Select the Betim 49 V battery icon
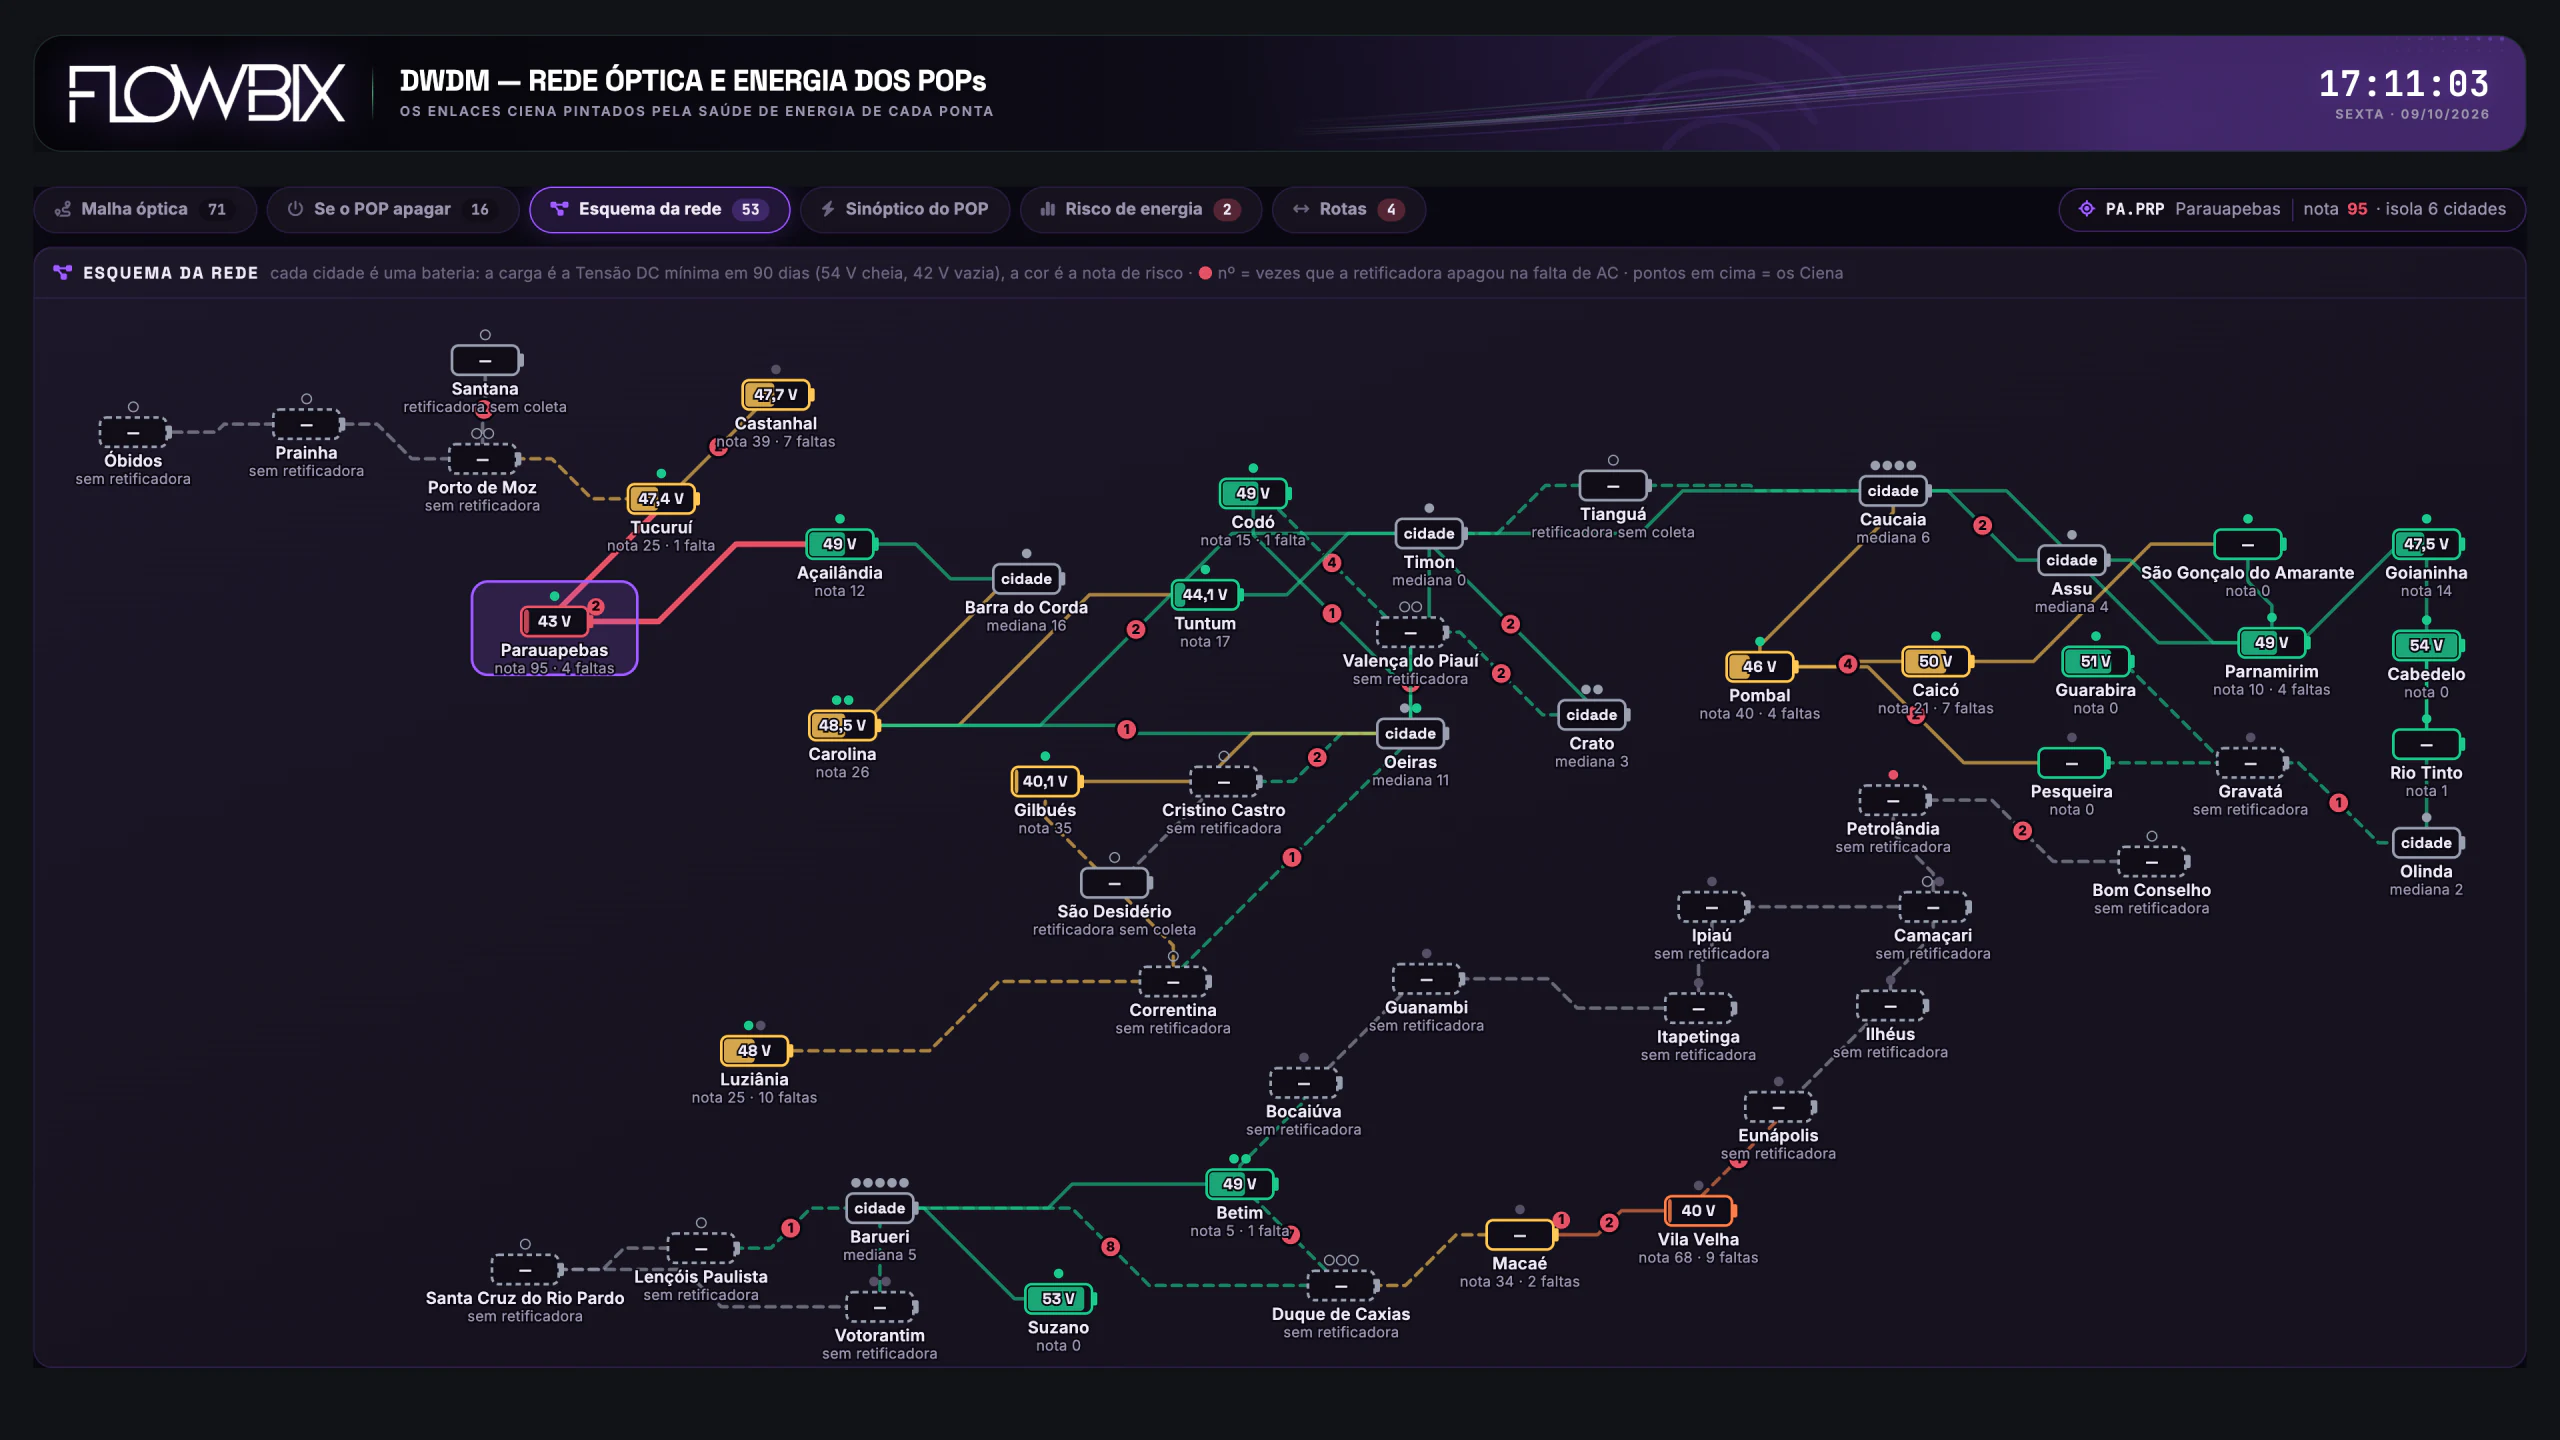Screen dimensions: 2560x1440 pyautogui.click(x=1240, y=1184)
